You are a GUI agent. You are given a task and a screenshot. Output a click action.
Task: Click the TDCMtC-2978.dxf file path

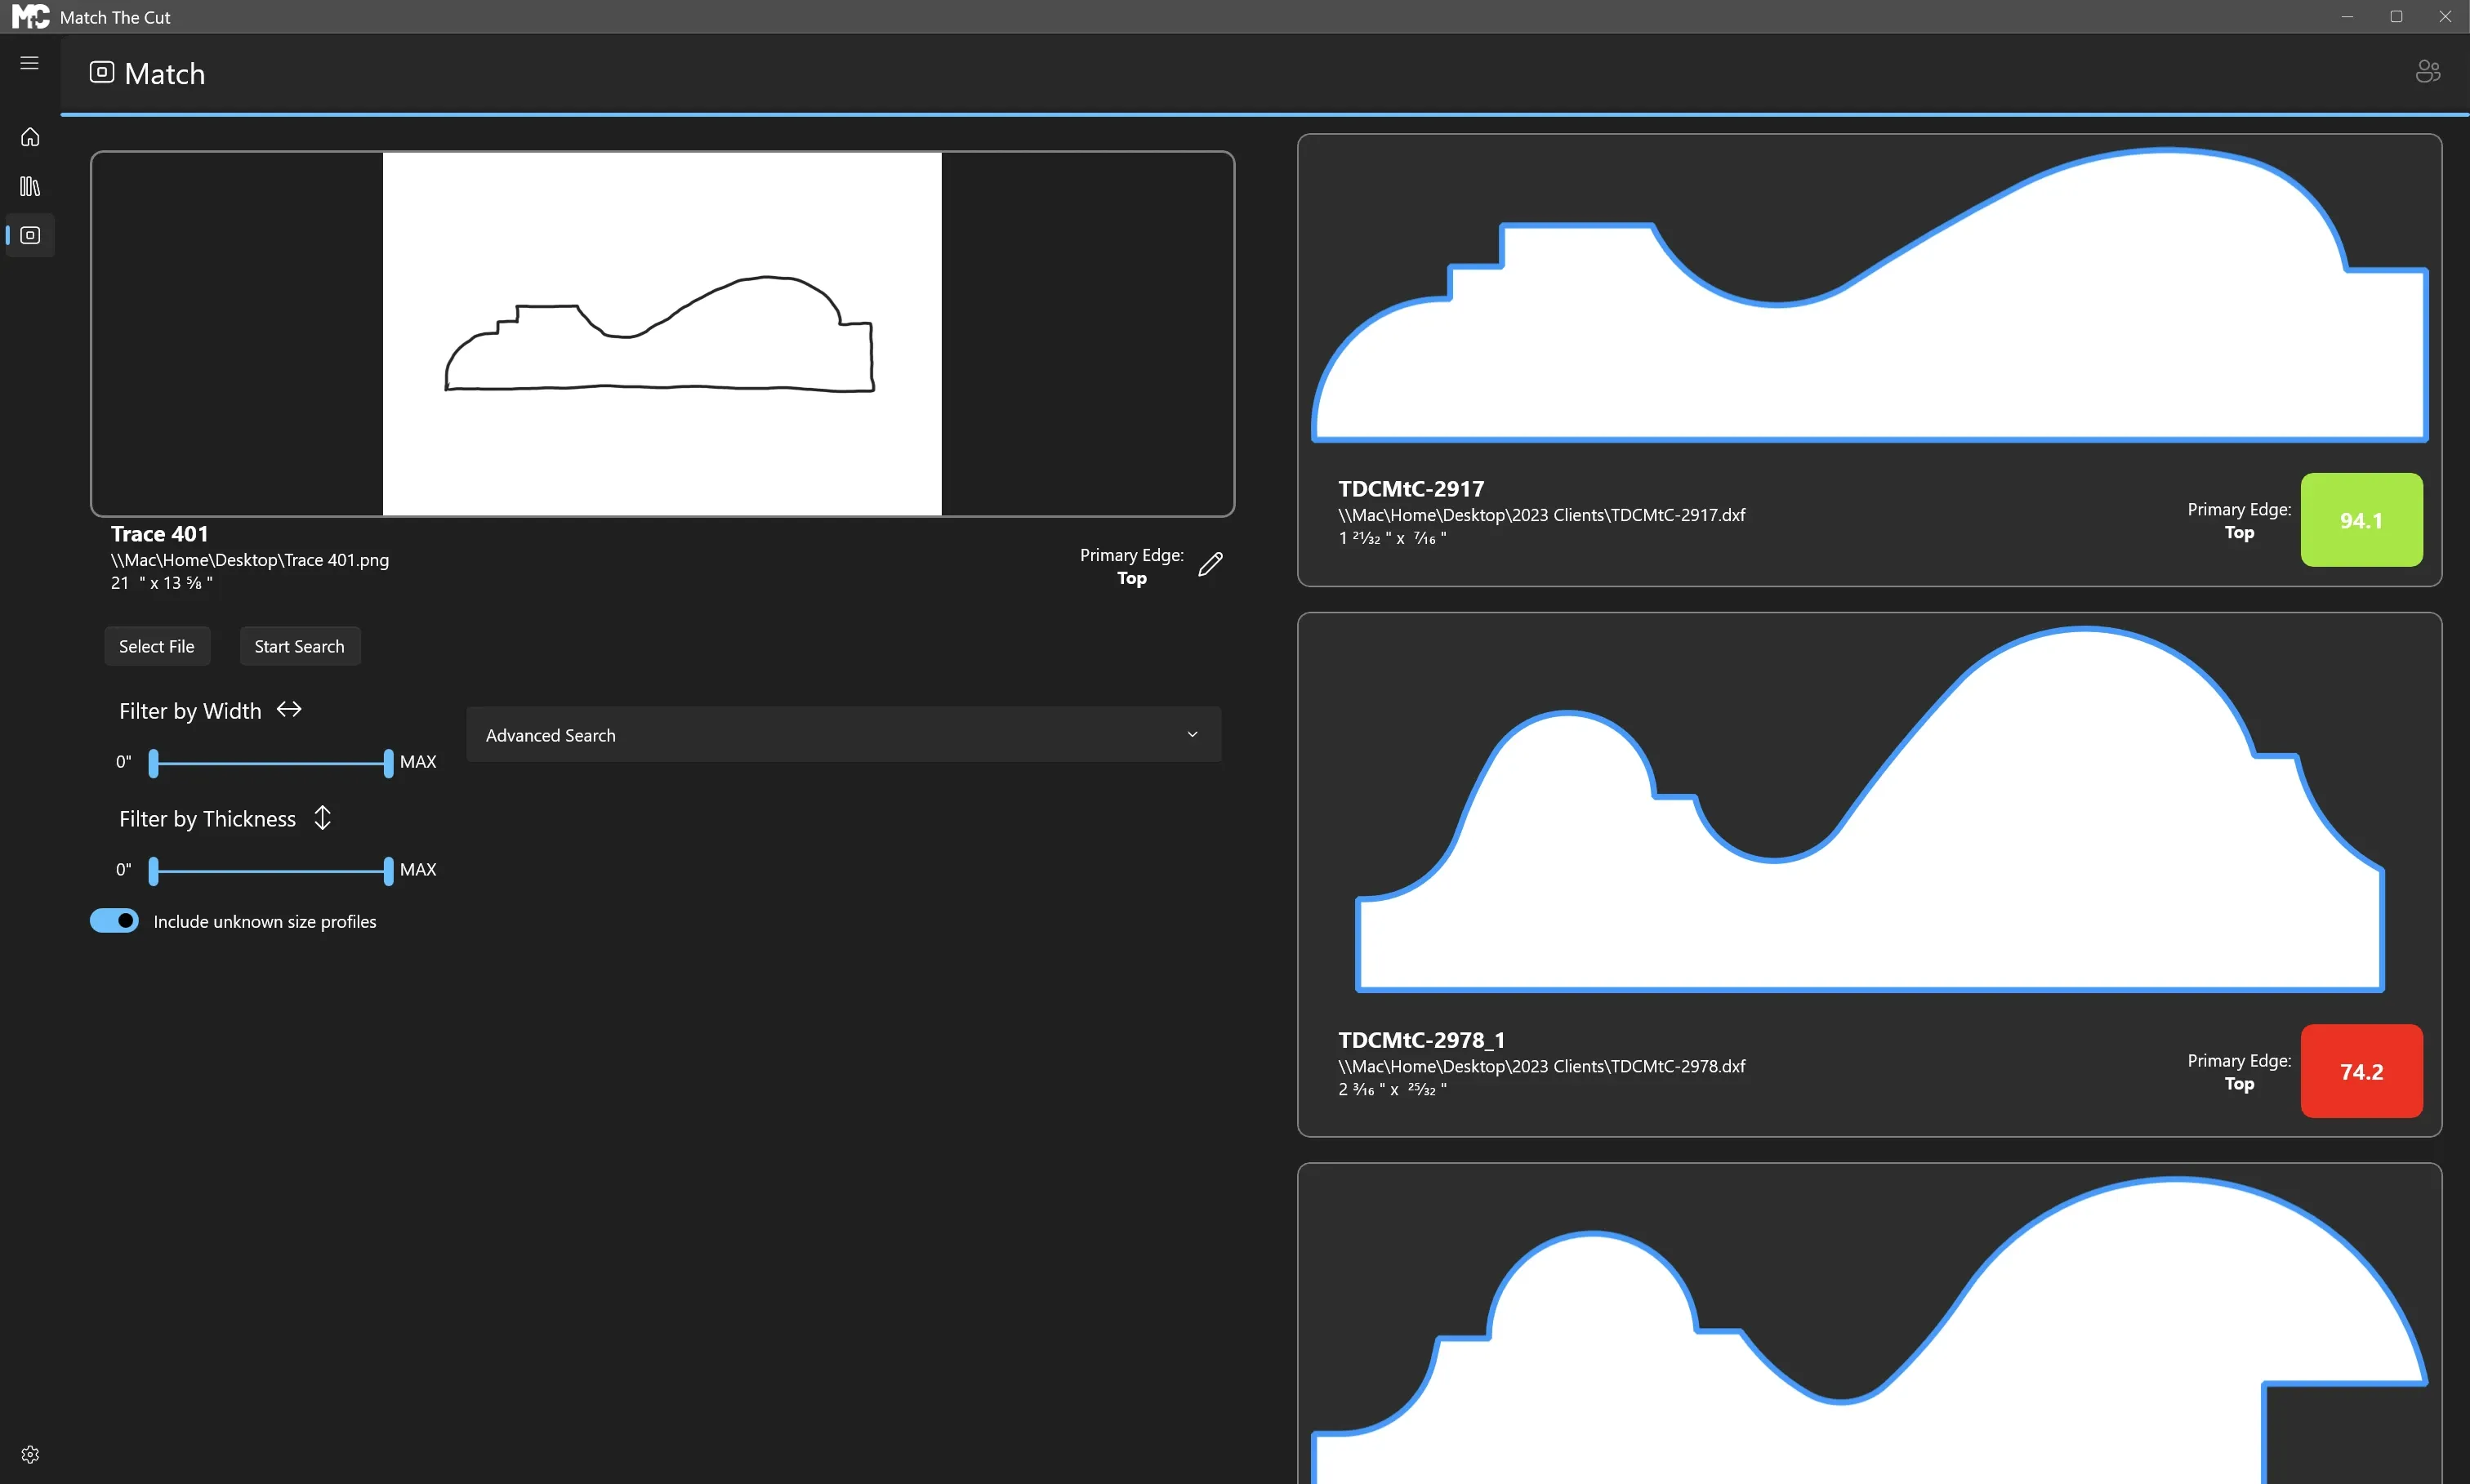pos(1541,1066)
